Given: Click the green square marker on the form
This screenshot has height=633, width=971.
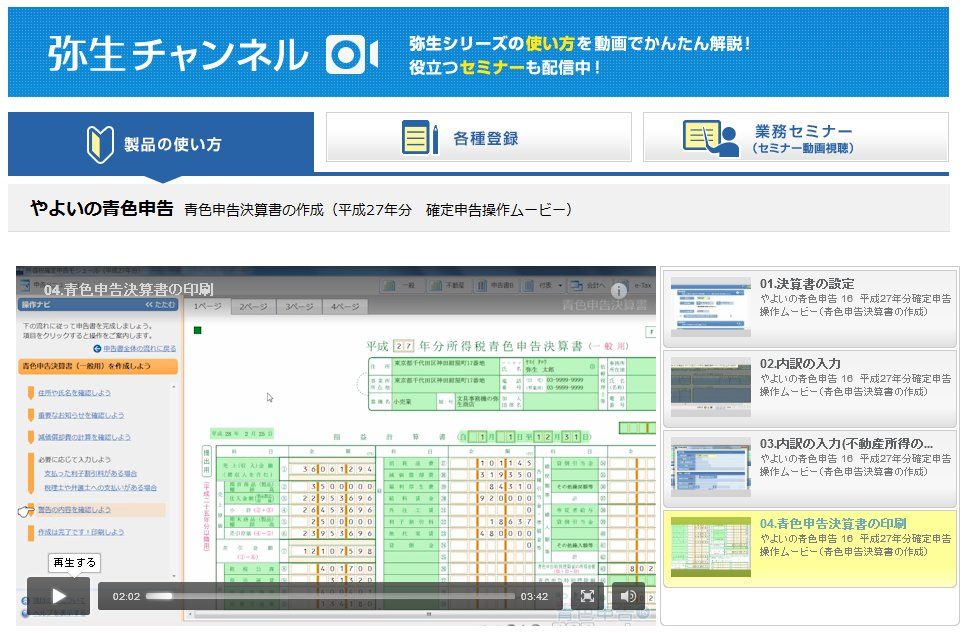Looking at the screenshot, I should click(x=198, y=330).
